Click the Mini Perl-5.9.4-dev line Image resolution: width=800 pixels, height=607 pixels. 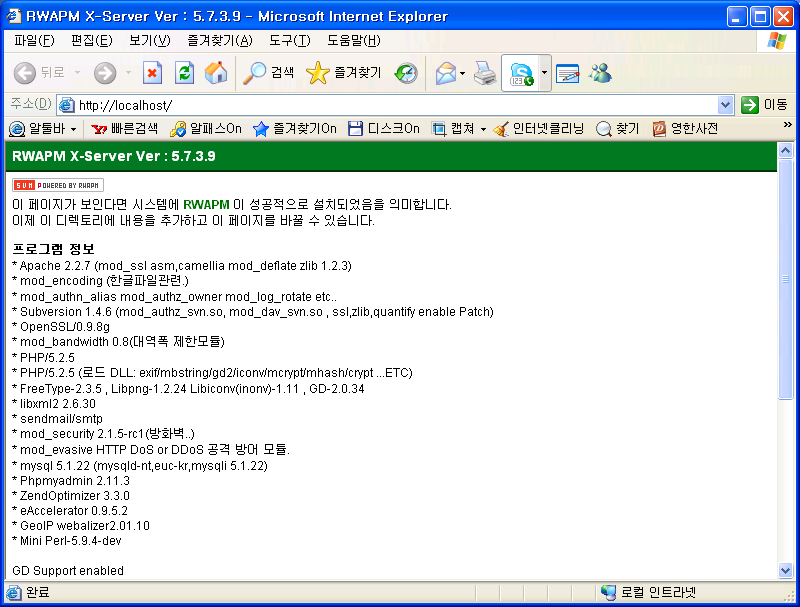click(x=67, y=541)
